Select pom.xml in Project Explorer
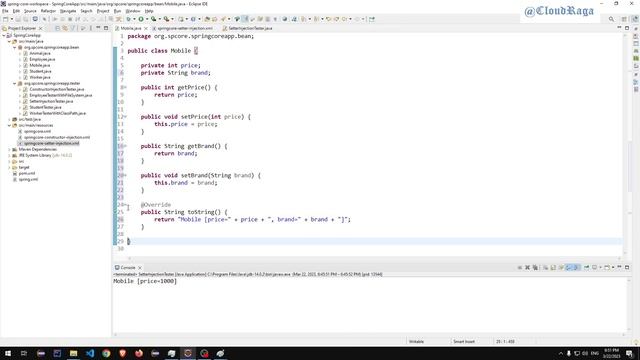The image size is (640, 360). point(27,173)
